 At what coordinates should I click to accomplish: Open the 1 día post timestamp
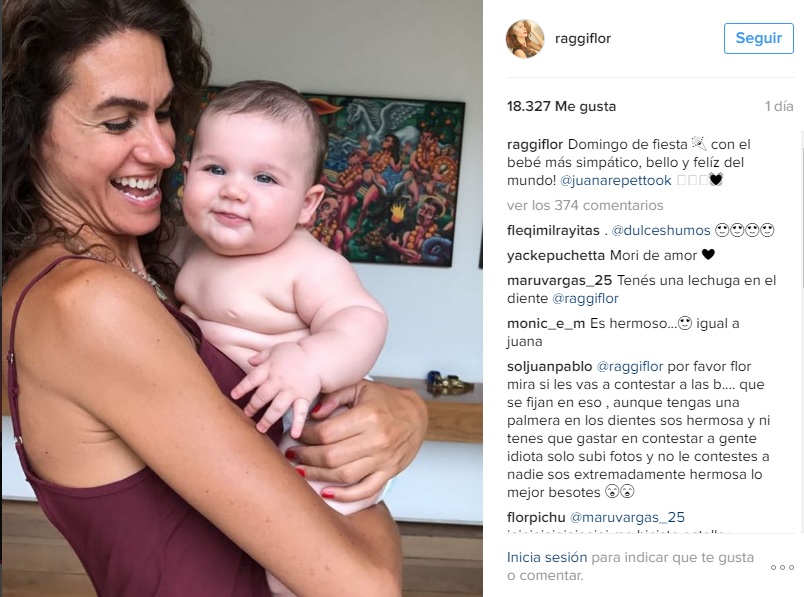point(779,106)
